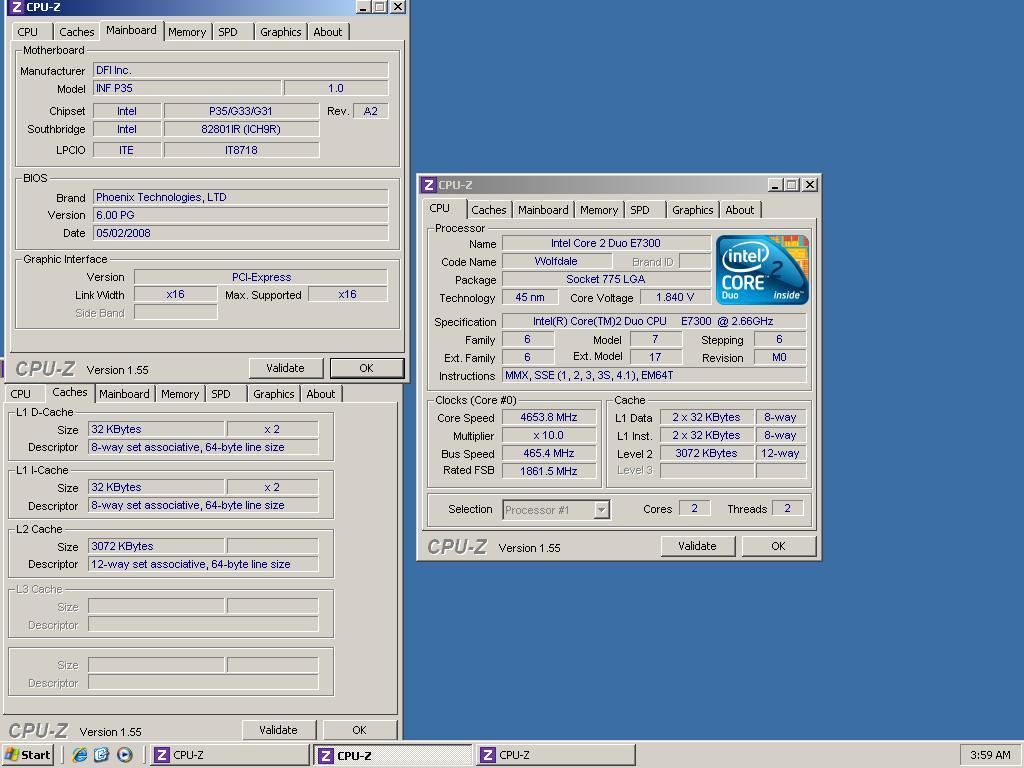Screen dimensions: 1024x768
Task: Open Graphics tab in front CPU-Z window
Action: point(692,210)
